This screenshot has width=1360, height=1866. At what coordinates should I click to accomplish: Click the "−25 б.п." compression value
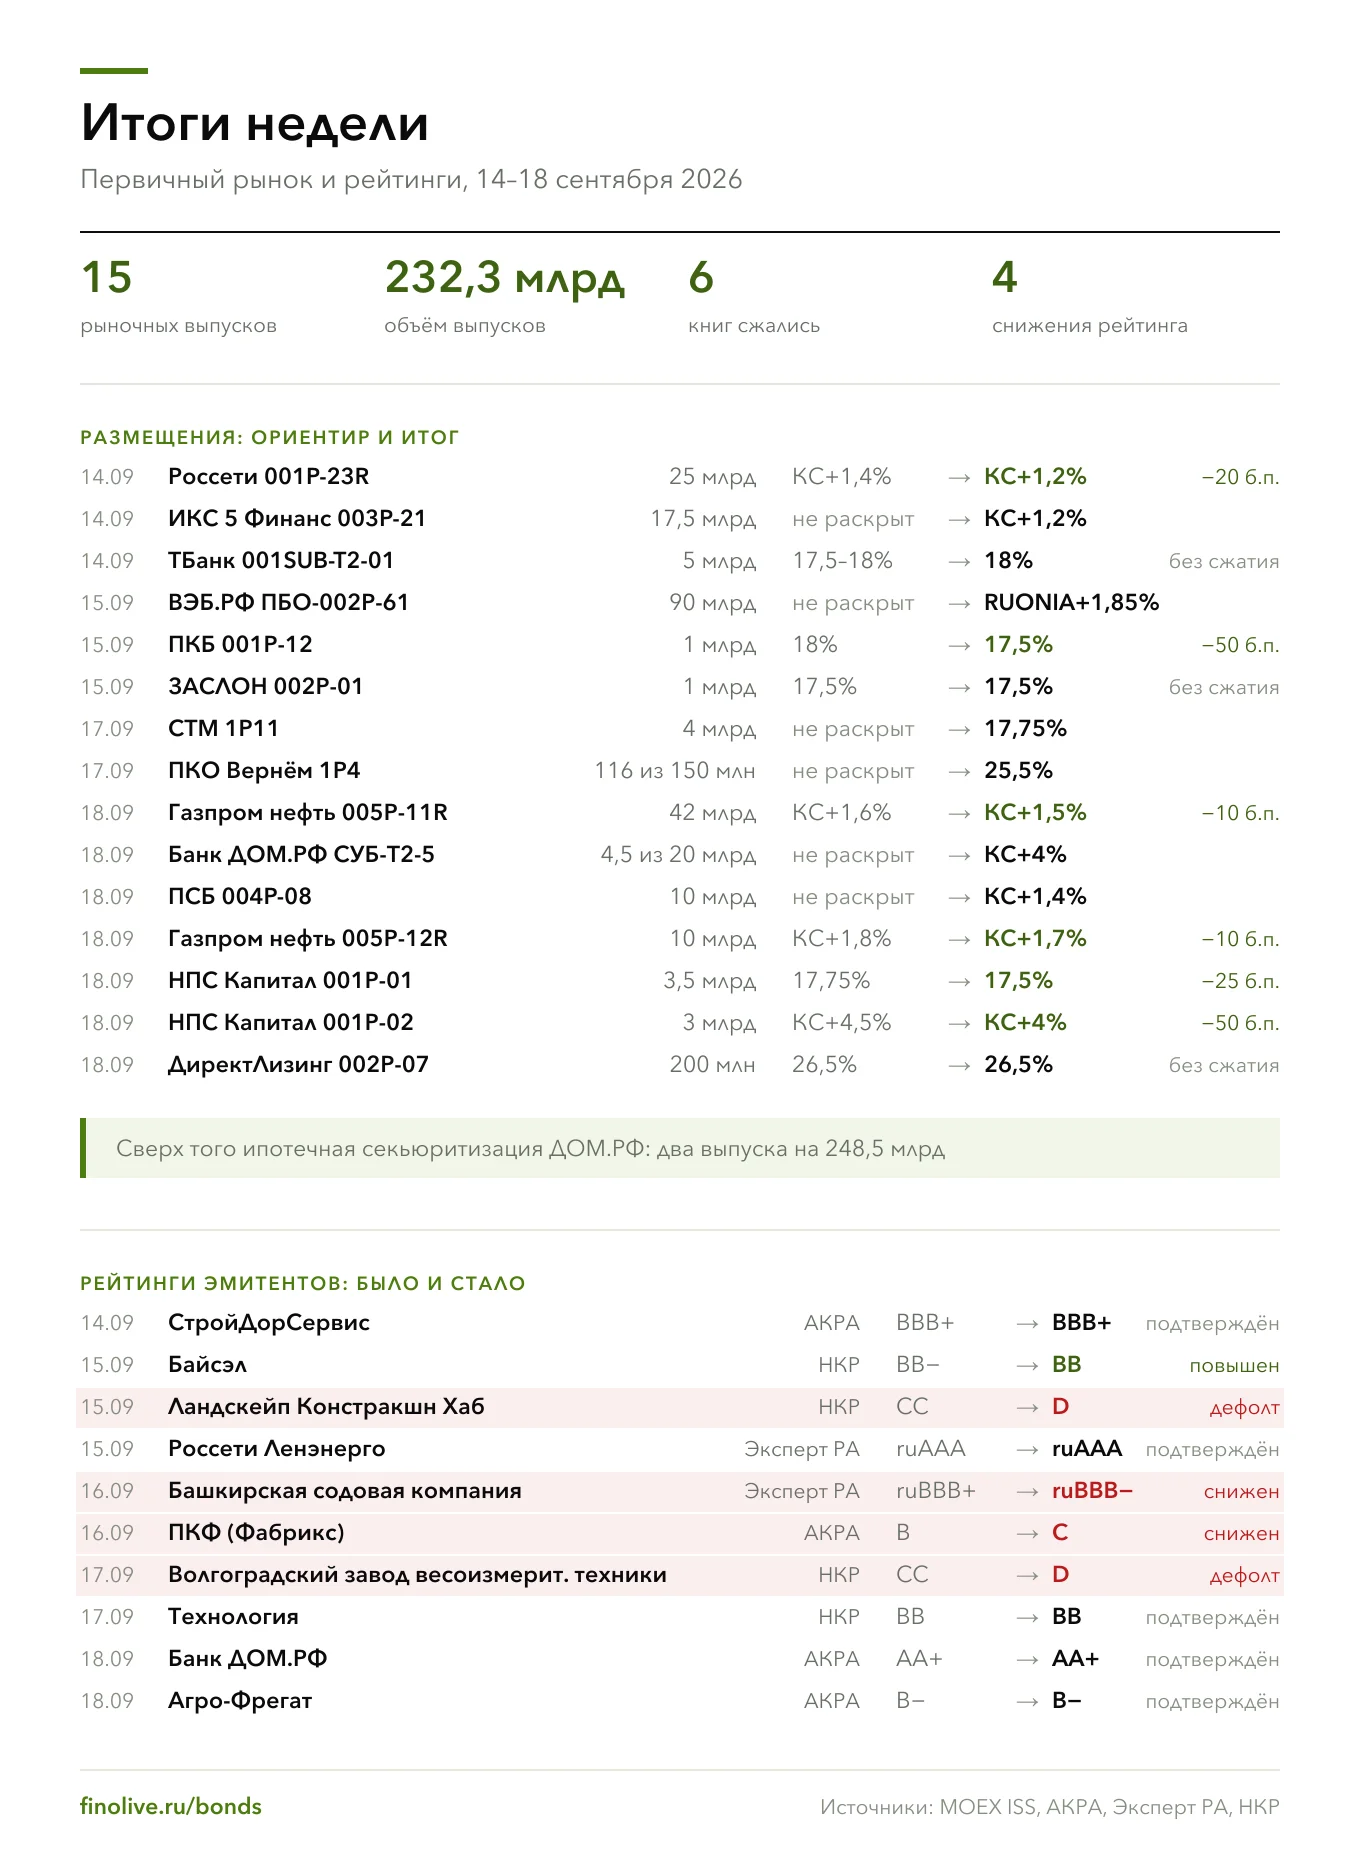click(x=1240, y=981)
